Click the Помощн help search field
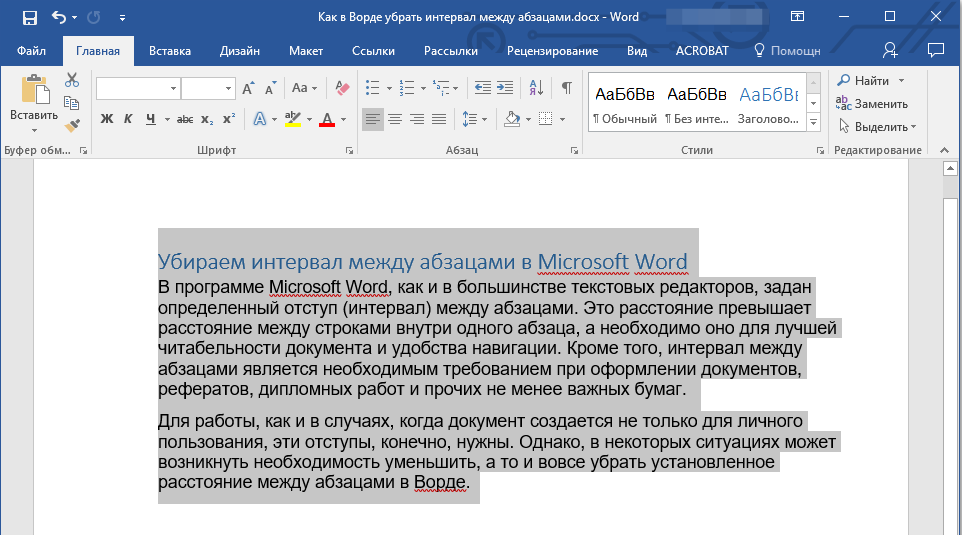Image resolution: width=962 pixels, height=535 pixels. click(794, 50)
